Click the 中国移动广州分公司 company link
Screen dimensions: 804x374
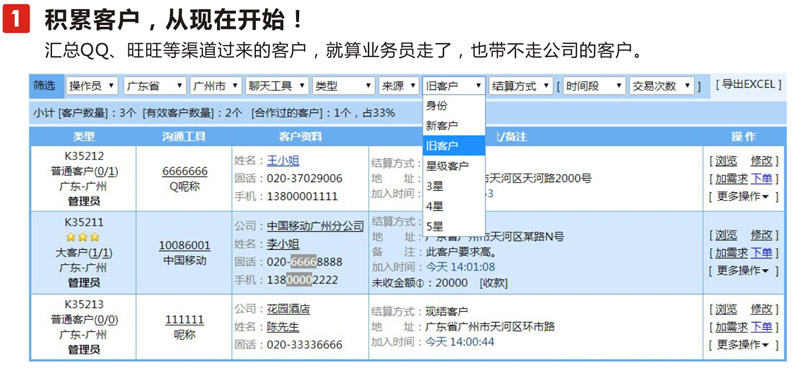click(315, 226)
